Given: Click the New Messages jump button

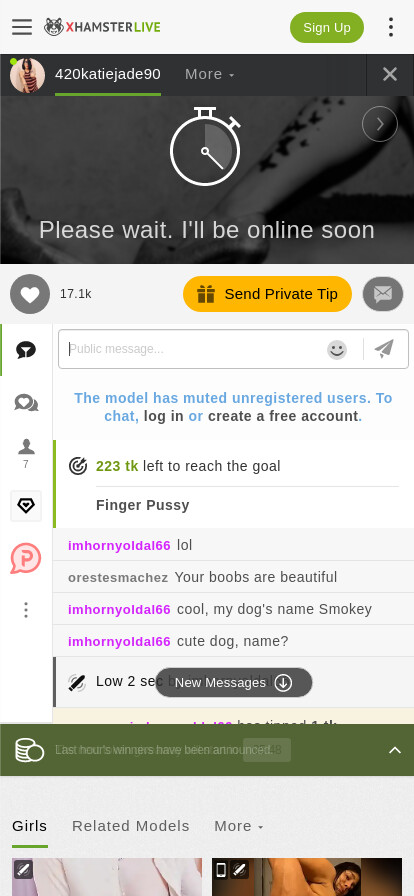Looking at the screenshot, I should point(233,682).
